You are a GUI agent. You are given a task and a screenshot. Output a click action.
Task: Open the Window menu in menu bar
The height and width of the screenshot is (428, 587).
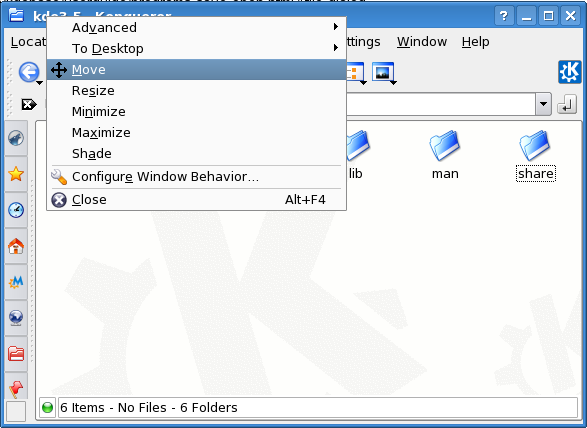click(422, 42)
